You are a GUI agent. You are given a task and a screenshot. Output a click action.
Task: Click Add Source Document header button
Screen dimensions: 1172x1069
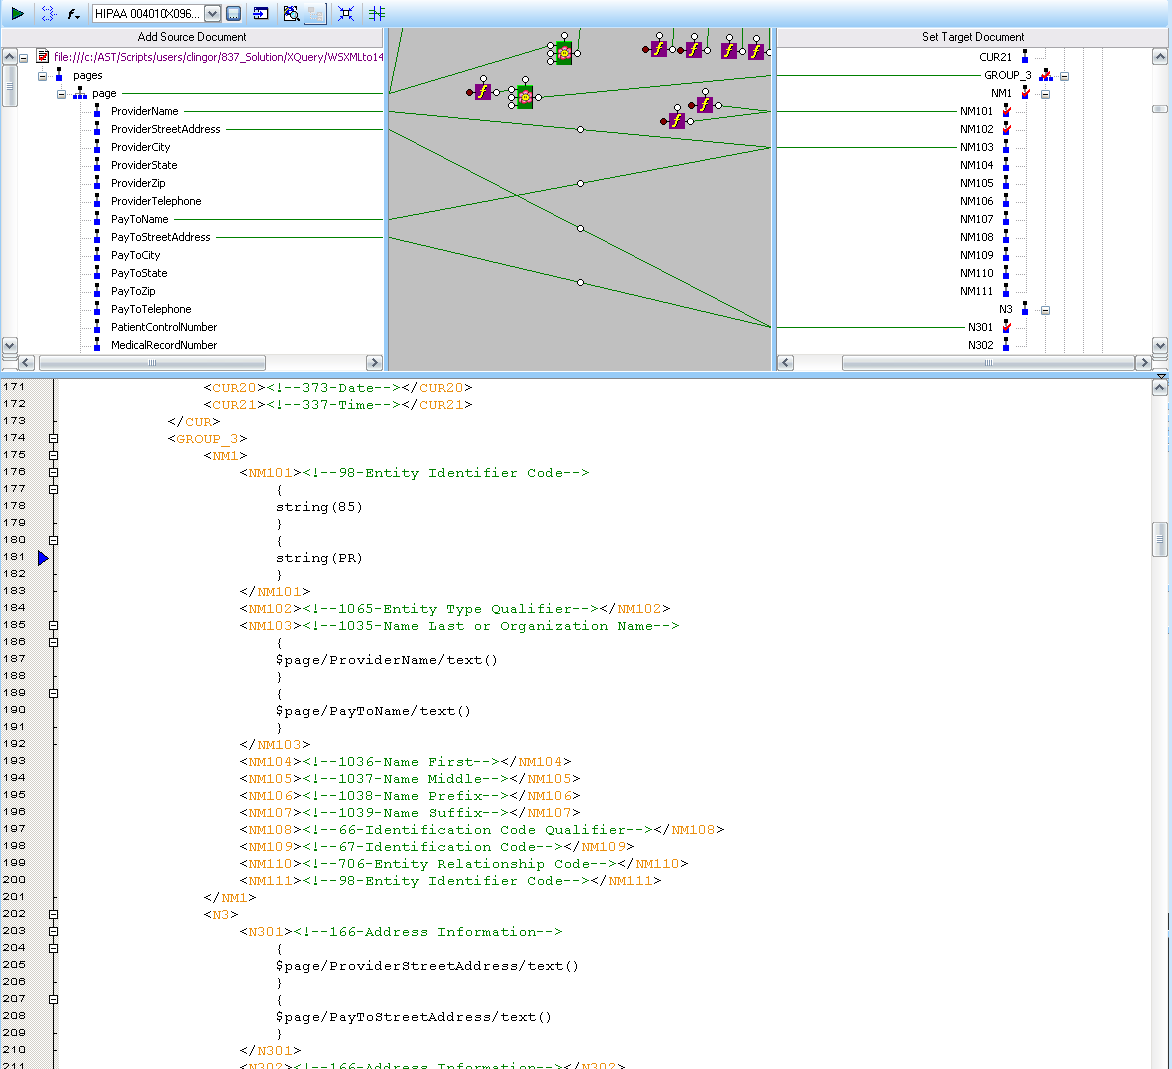click(192, 37)
